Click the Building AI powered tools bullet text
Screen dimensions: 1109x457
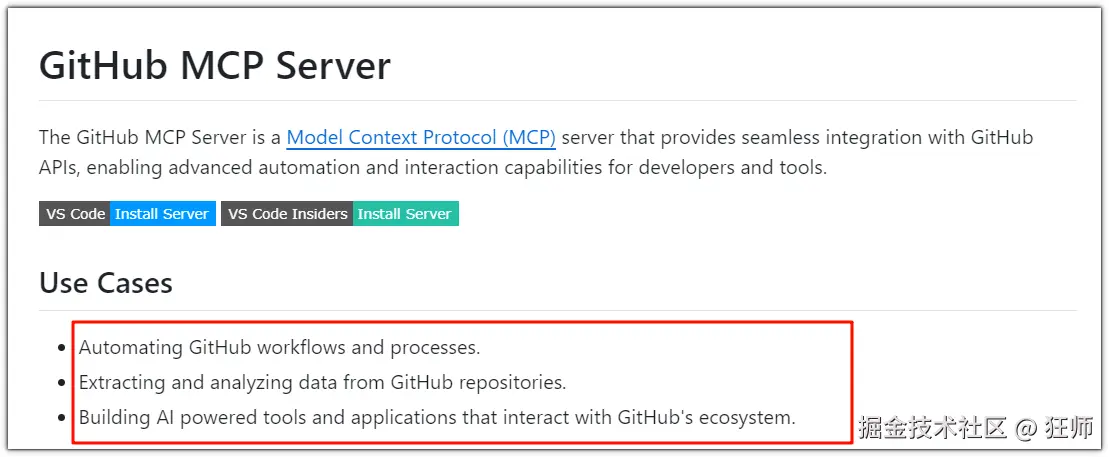(x=436, y=417)
